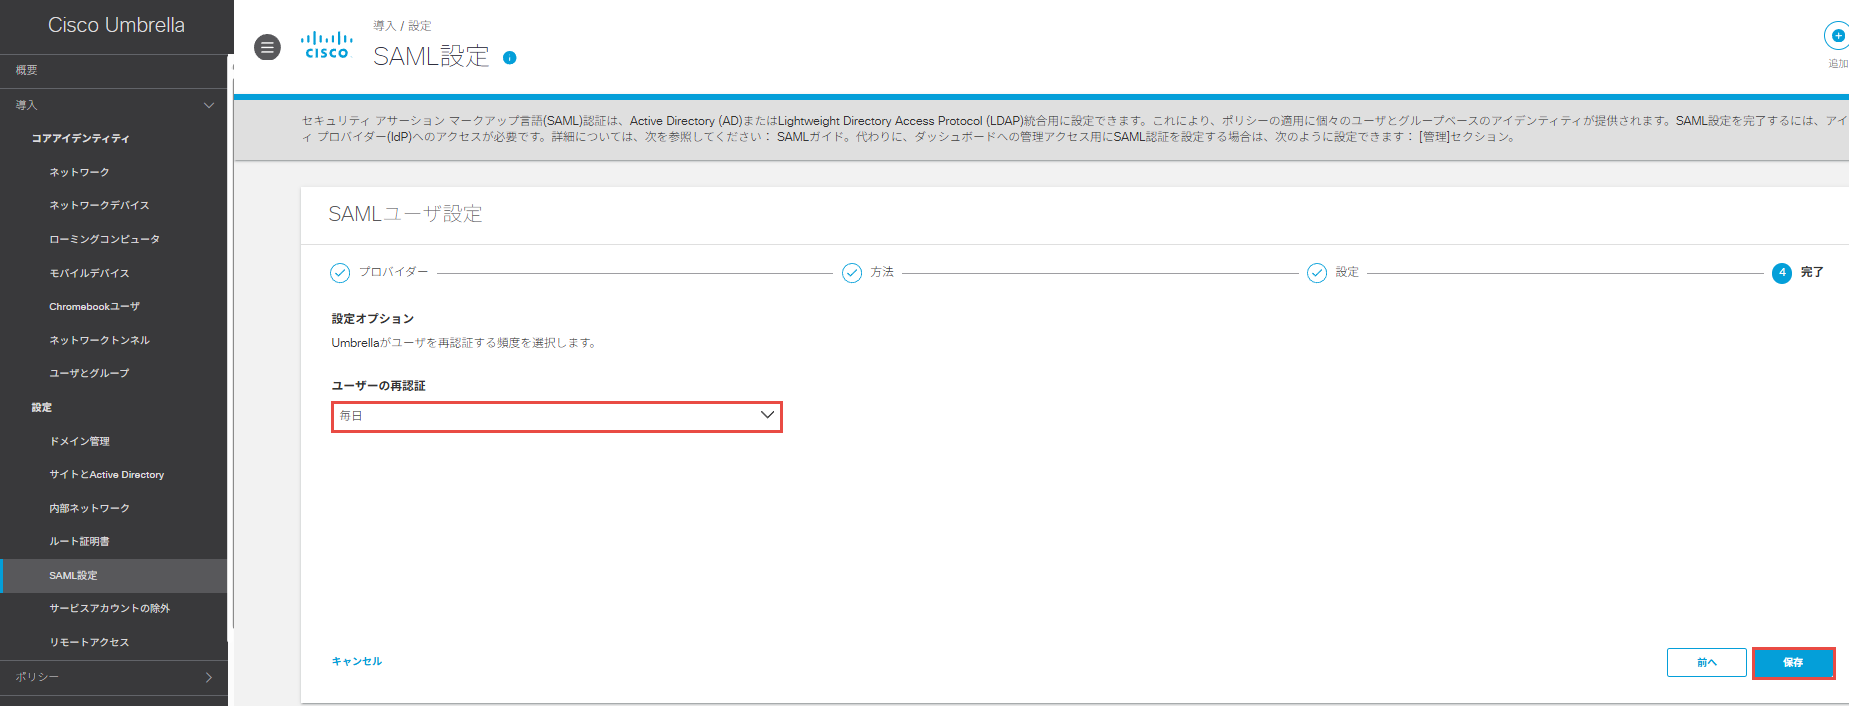
Task: Collapse the 導入 sidebar section
Action: 208,105
